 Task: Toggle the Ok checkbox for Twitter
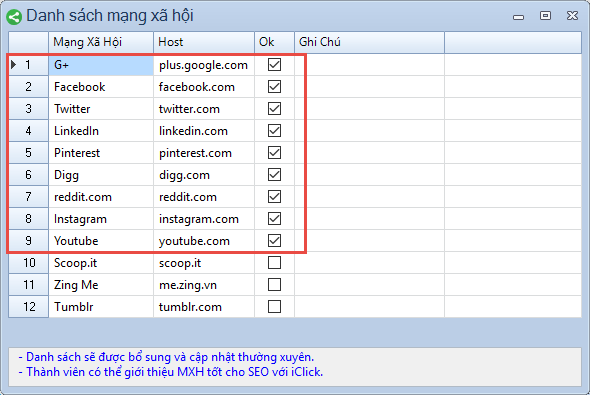(x=274, y=109)
